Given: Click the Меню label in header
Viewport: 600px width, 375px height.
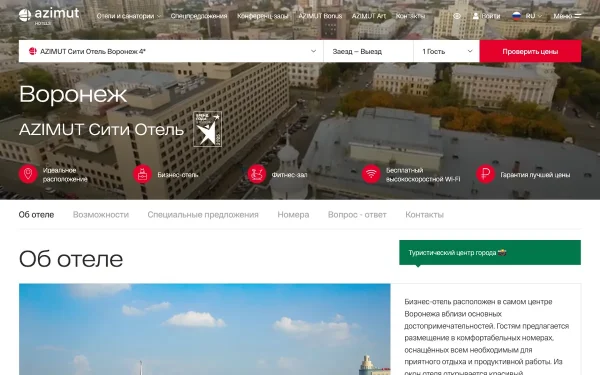Looking at the screenshot, I should [562, 16].
